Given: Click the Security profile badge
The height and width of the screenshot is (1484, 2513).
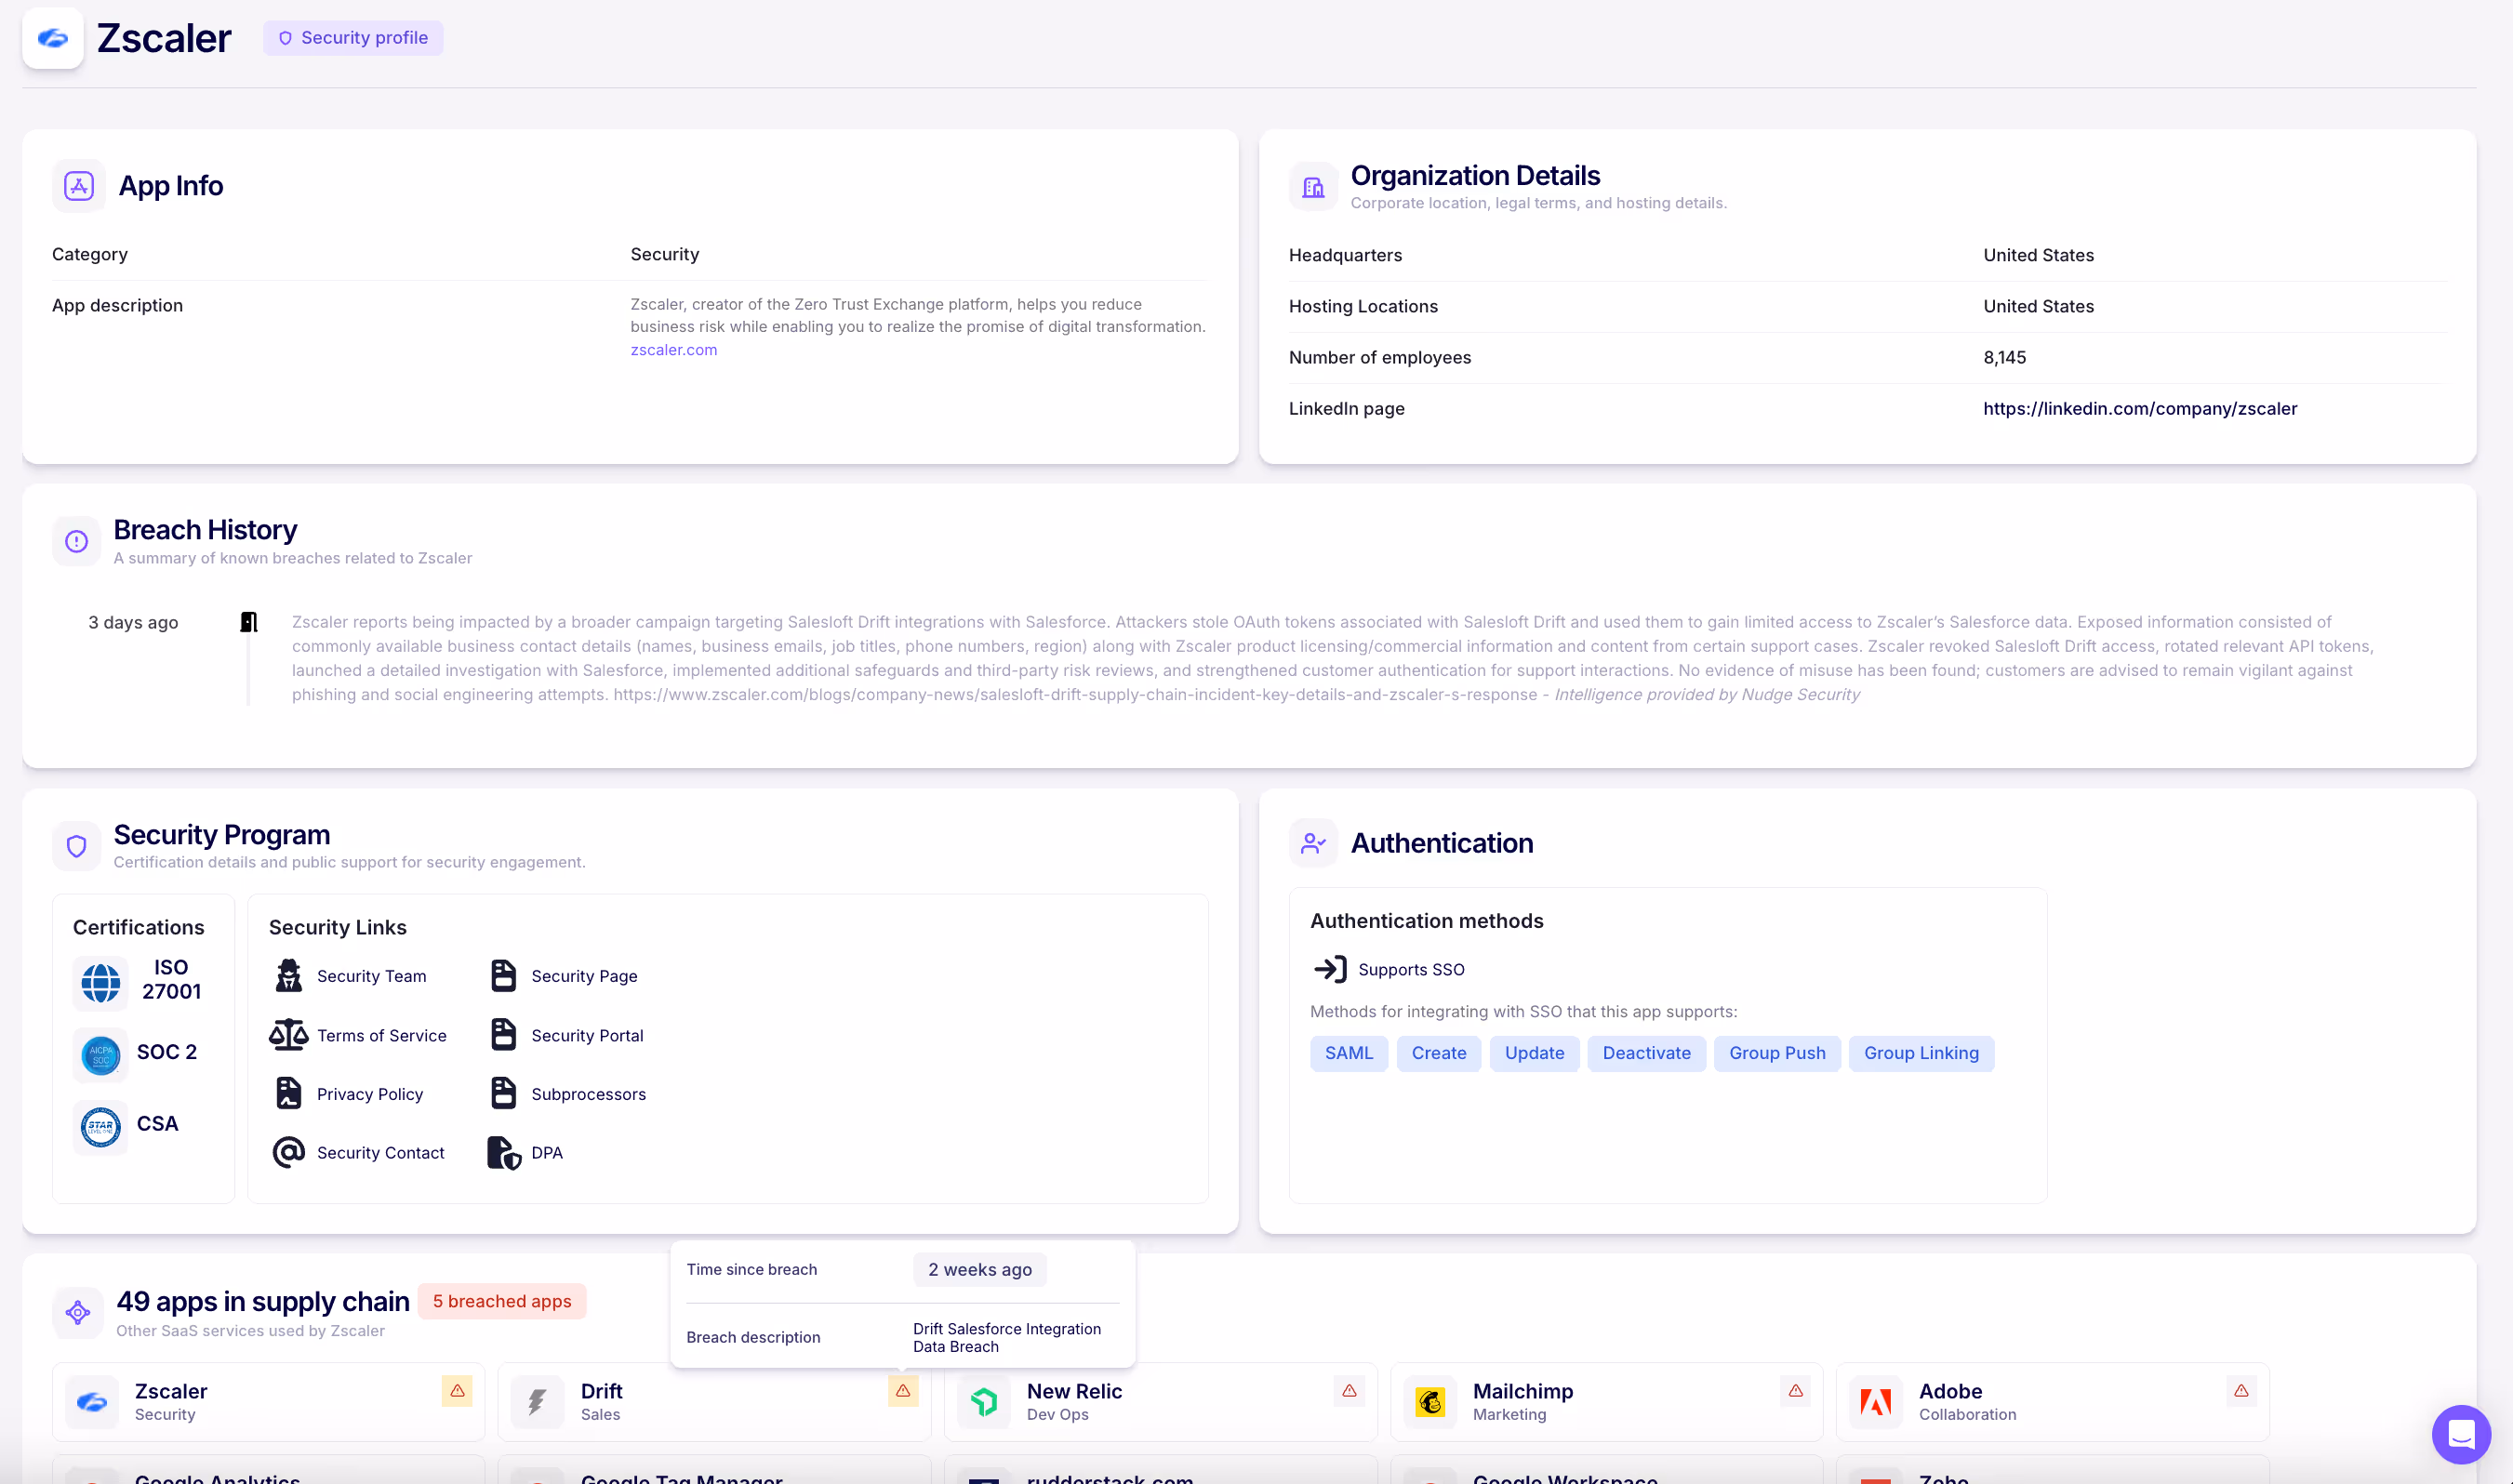Looking at the screenshot, I should coord(353,38).
